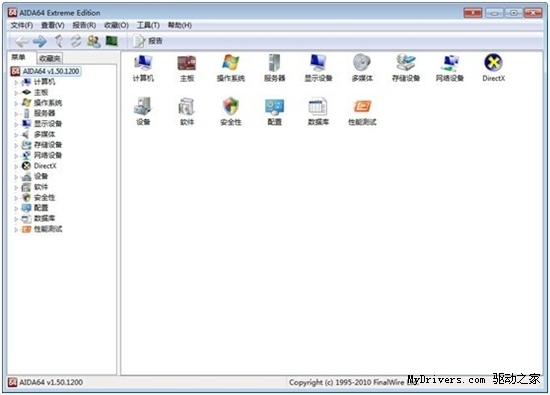Viewport: 550px width, 395px height.
Task: Click the users toolbar icon
Action: (x=94, y=41)
